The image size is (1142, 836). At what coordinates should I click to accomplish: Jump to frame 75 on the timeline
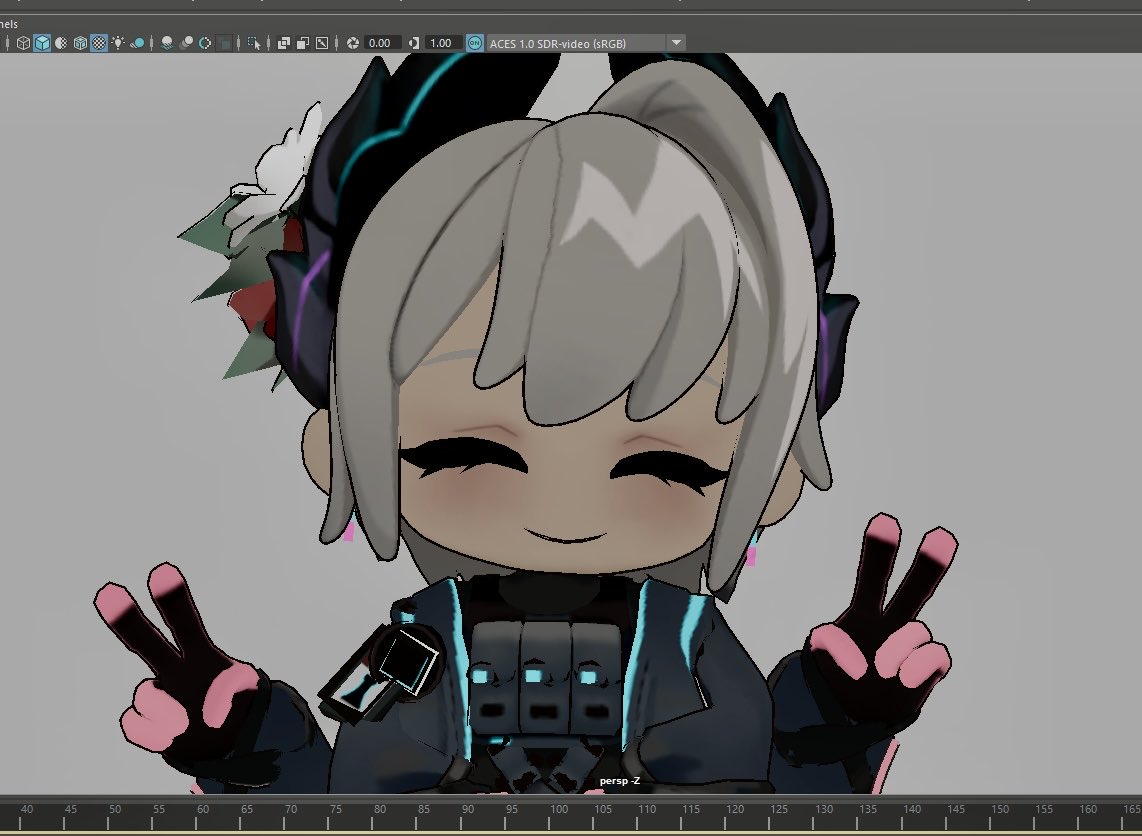point(336,809)
